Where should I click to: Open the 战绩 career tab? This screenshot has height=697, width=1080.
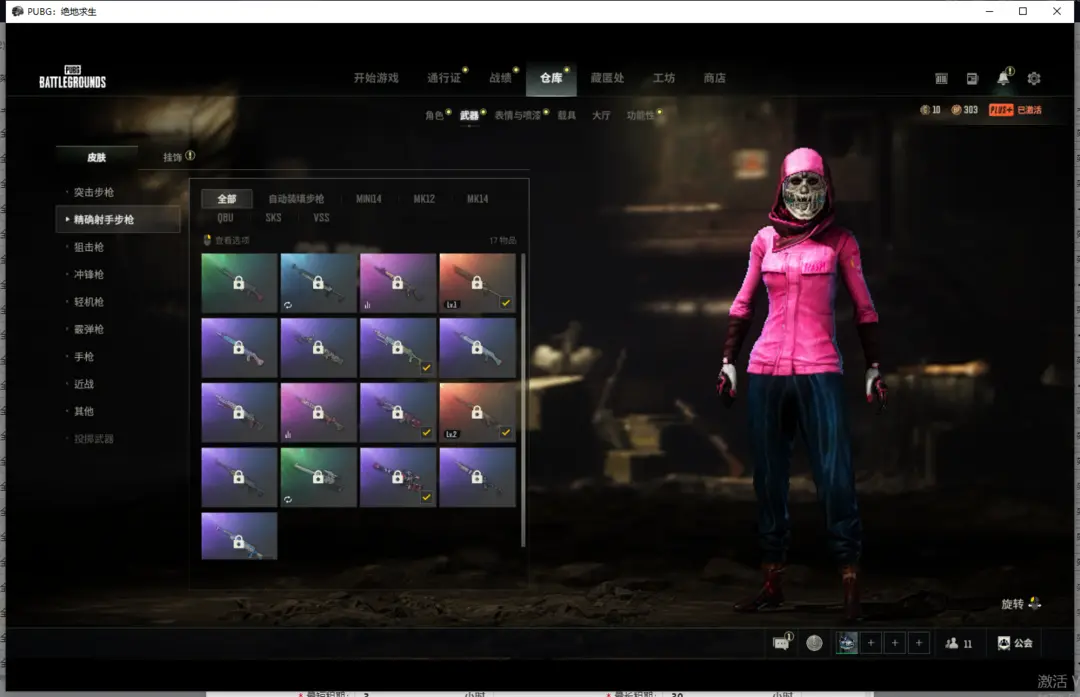(x=501, y=78)
